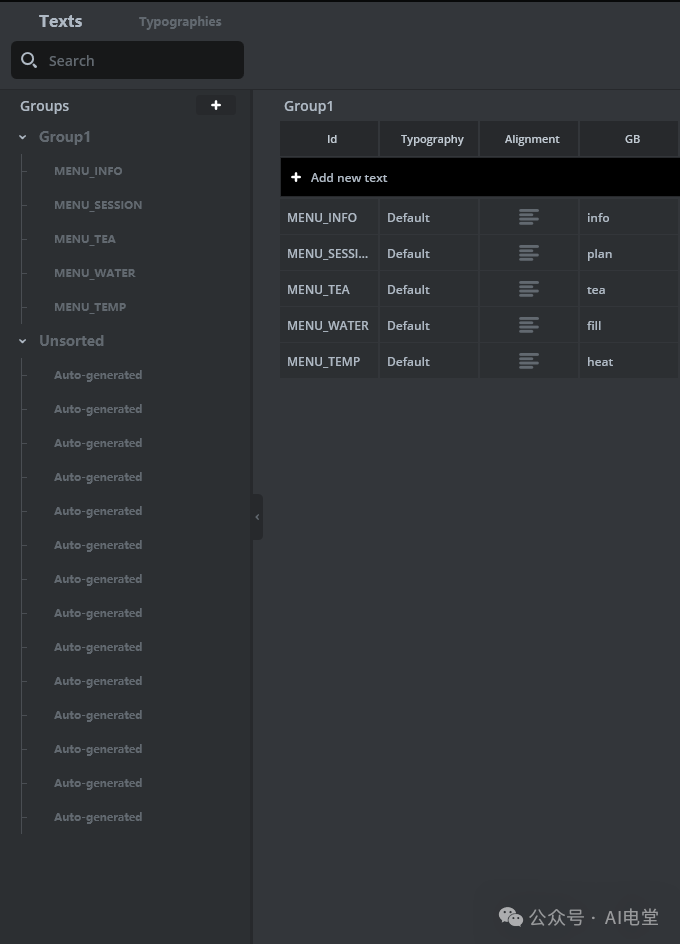Click the Add new text button
680x944 pixels.
(339, 177)
